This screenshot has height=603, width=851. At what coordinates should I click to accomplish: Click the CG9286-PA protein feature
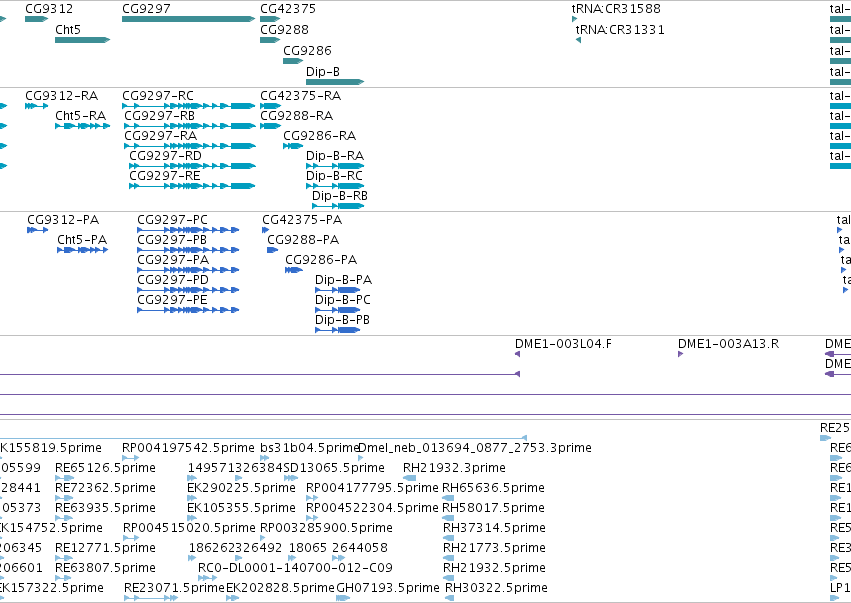pyautogui.click(x=294, y=270)
